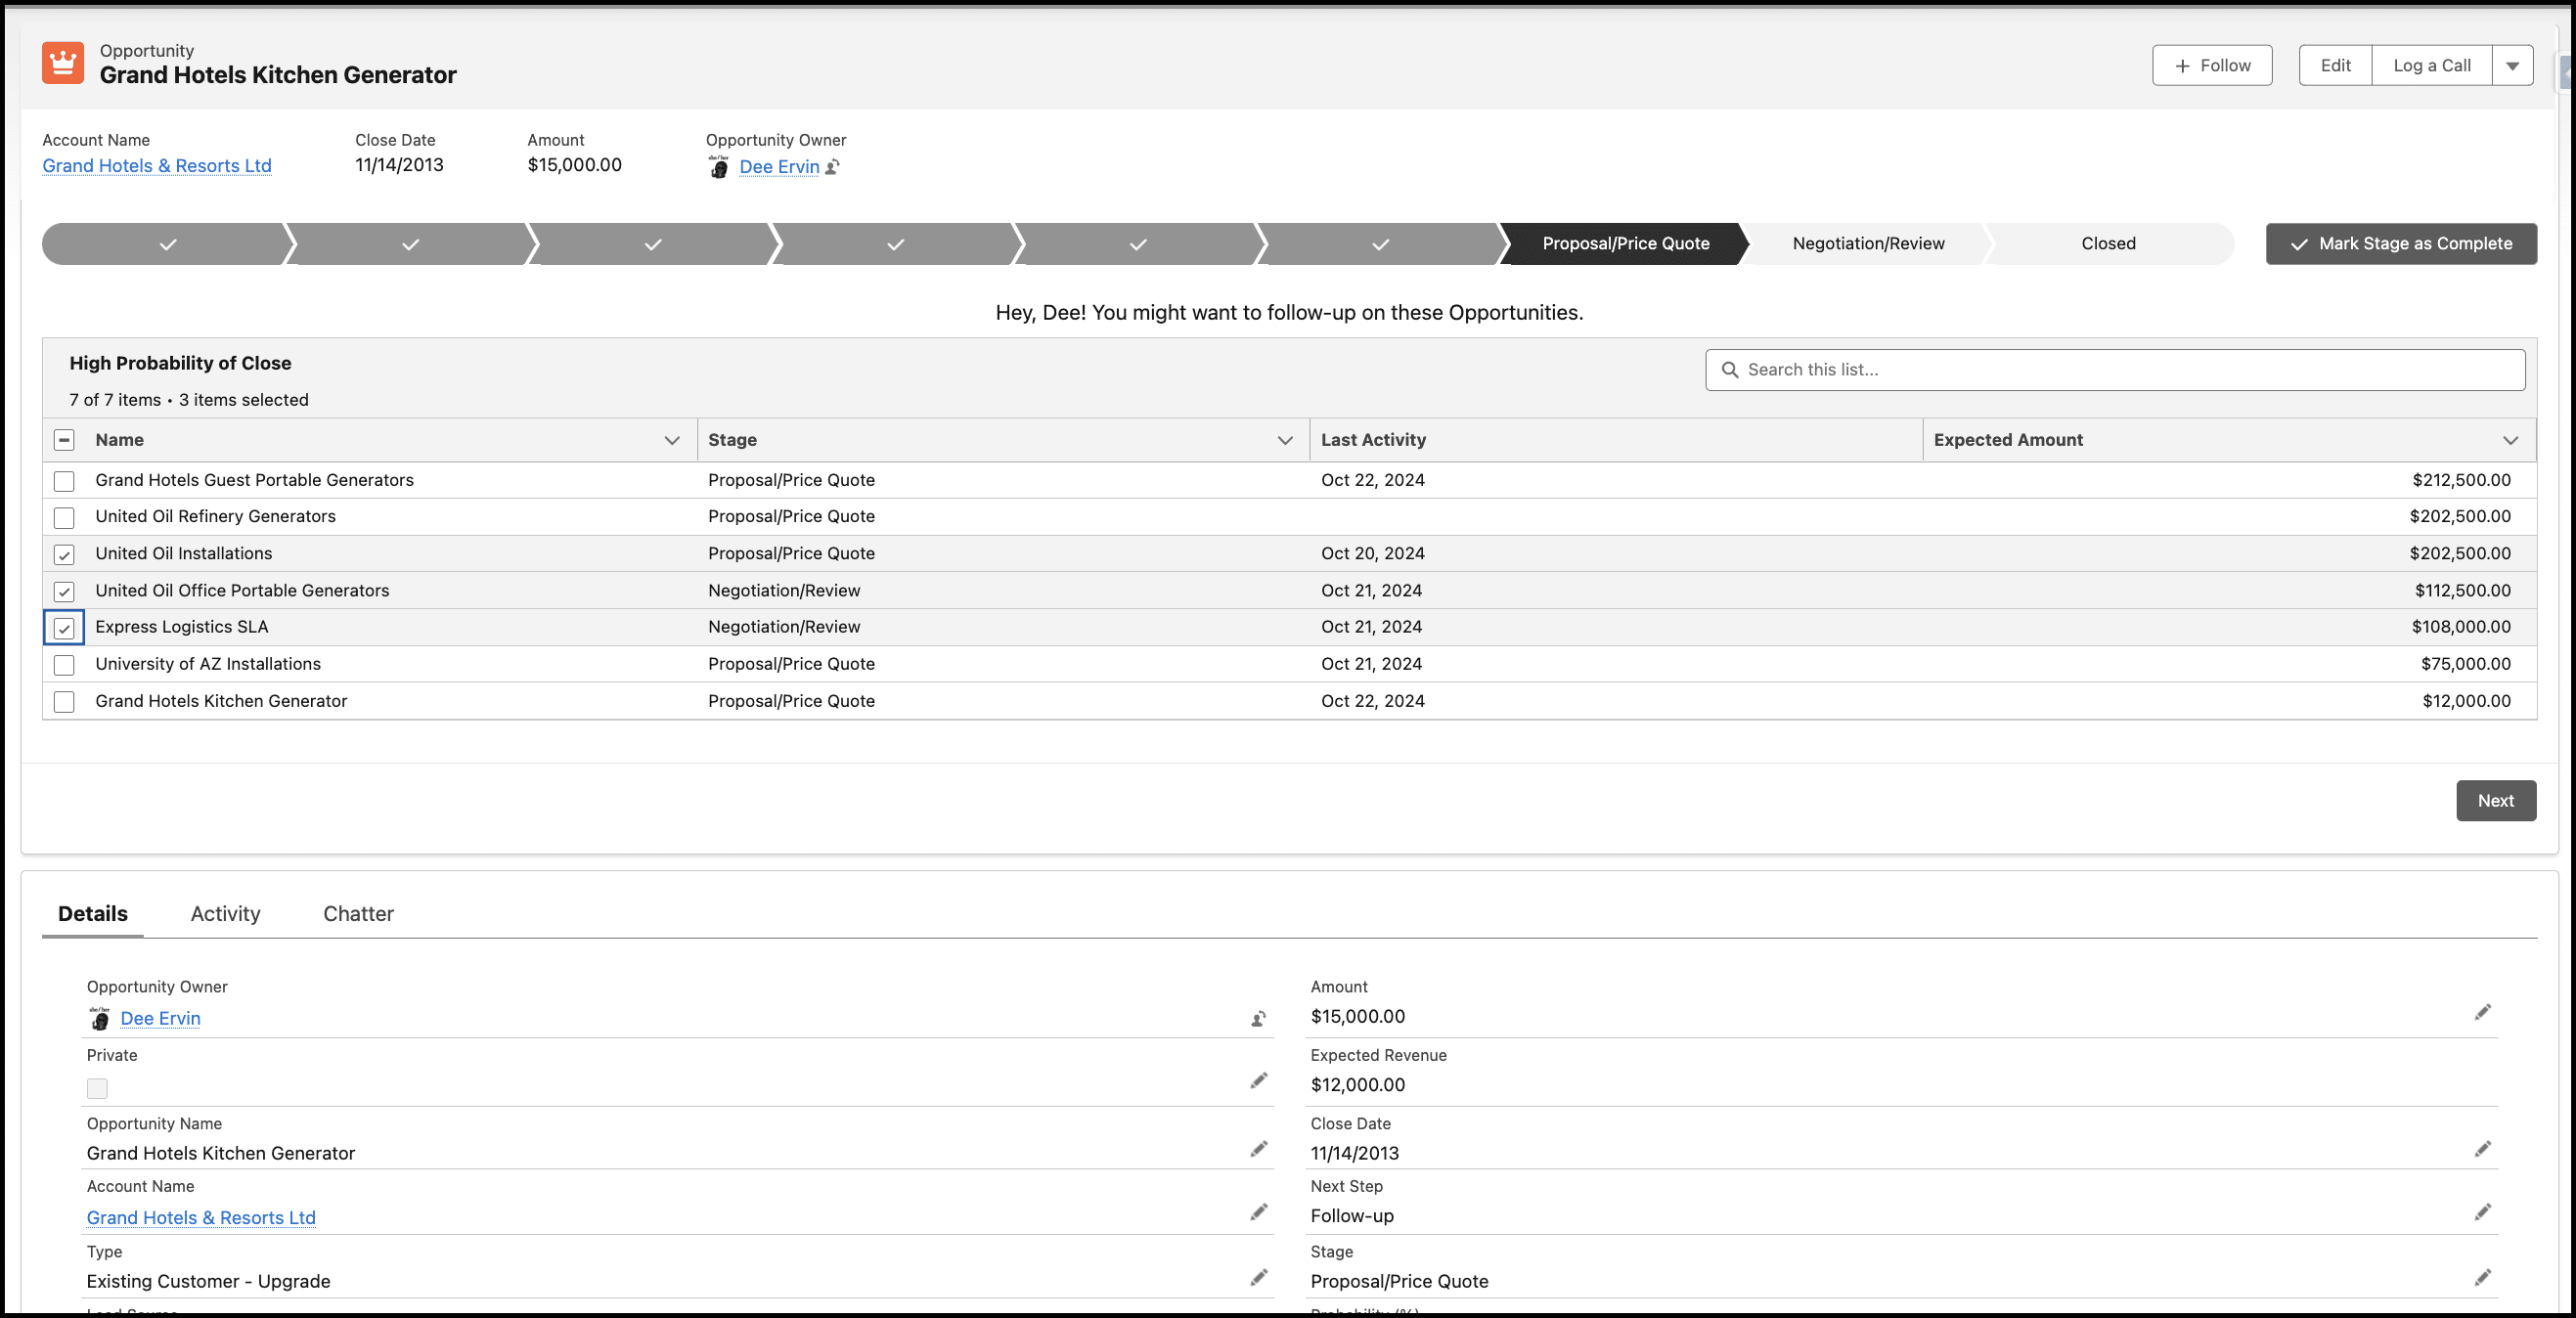Edit the Amount with the pencil icon
The width and height of the screenshot is (2576, 1318).
tap(2482, 1012)
